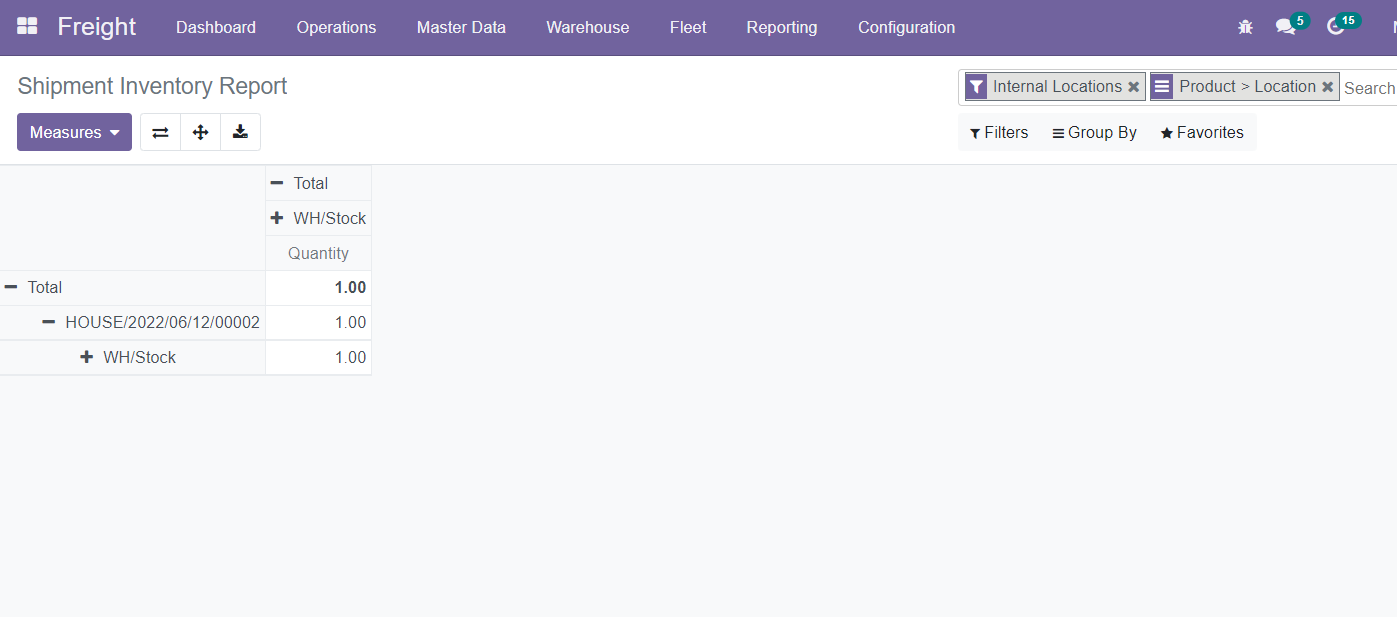Open the Operations menu
The width and height of the screenshot is (1397, 618).
(336, 27)
